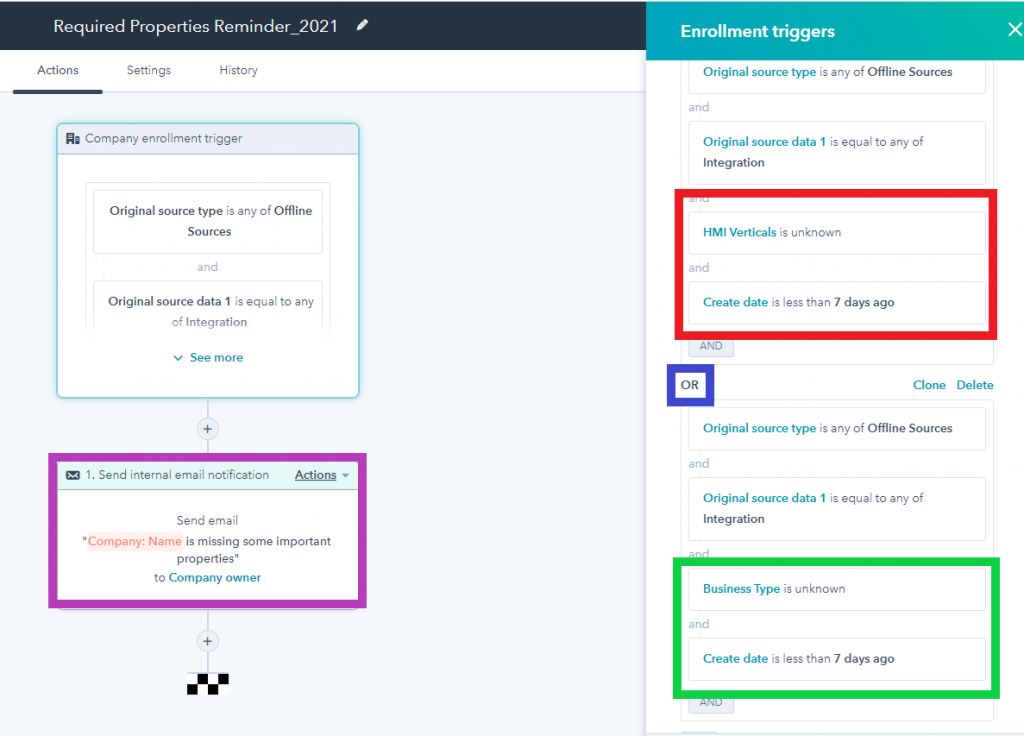Open the History tab
The image size is (1024, 736).
(238, 71)
